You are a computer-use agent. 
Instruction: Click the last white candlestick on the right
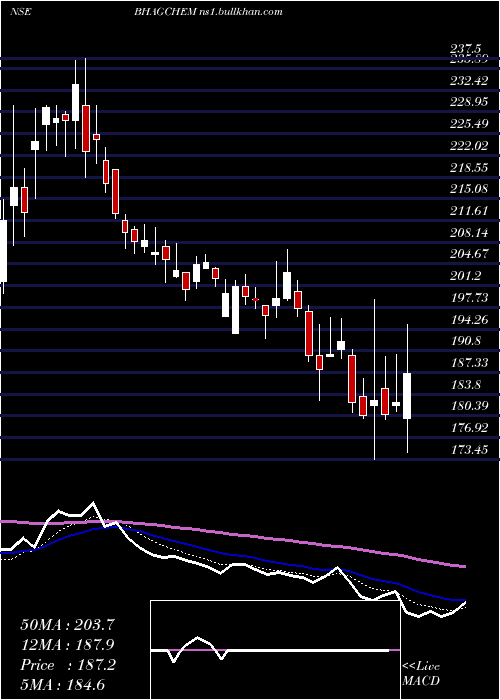point(407,396)
